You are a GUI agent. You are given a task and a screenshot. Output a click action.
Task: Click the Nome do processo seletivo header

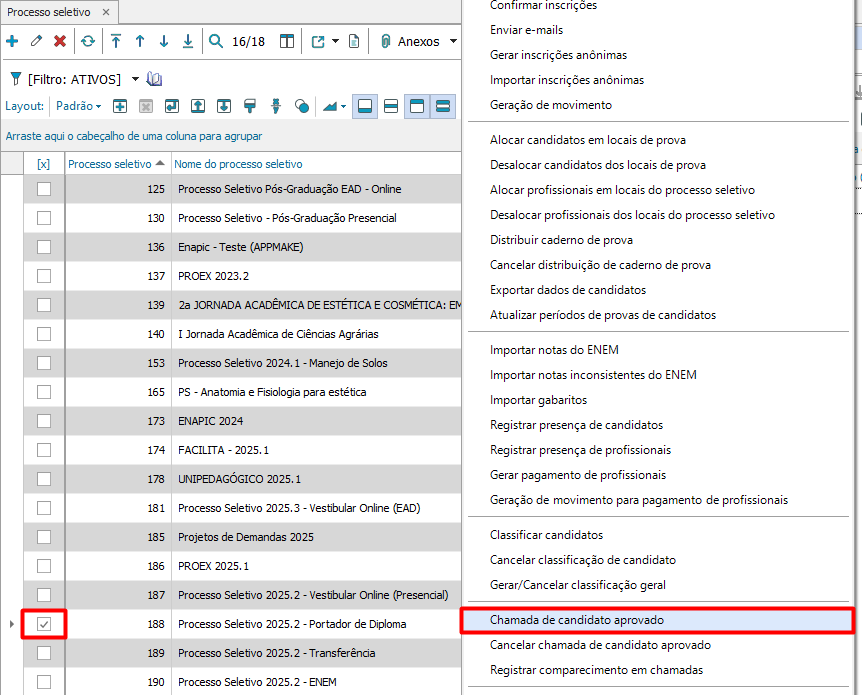pos(238,164)
